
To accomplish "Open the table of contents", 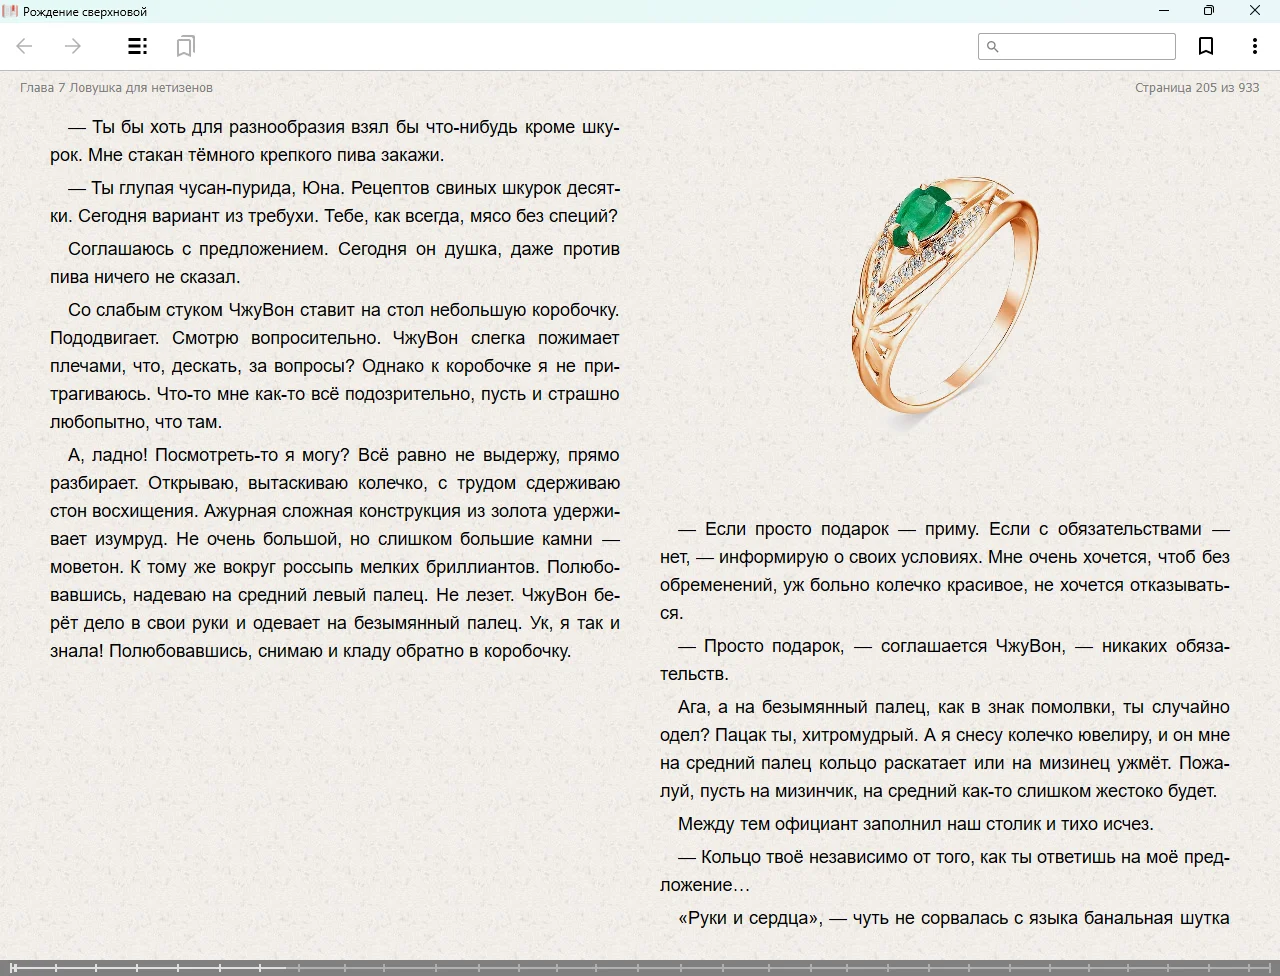I will (138, 46).
